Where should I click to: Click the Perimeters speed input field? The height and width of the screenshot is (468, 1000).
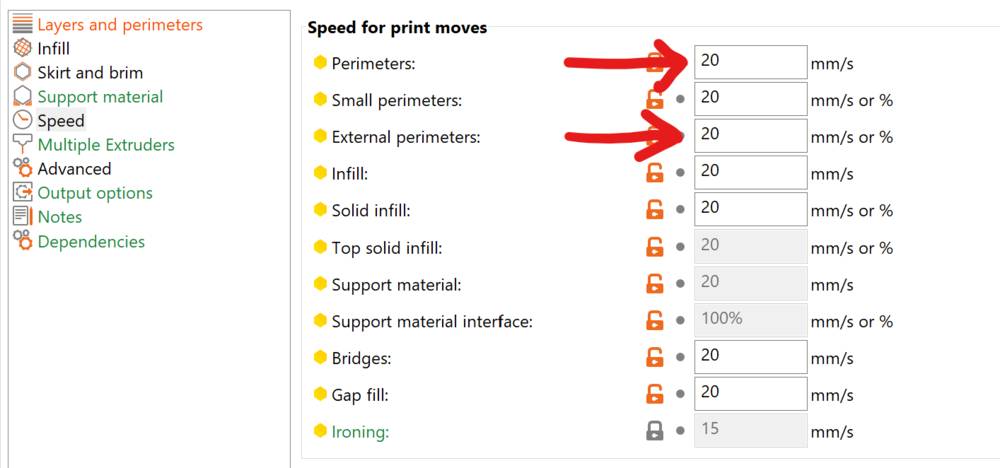tap(750, 62)
